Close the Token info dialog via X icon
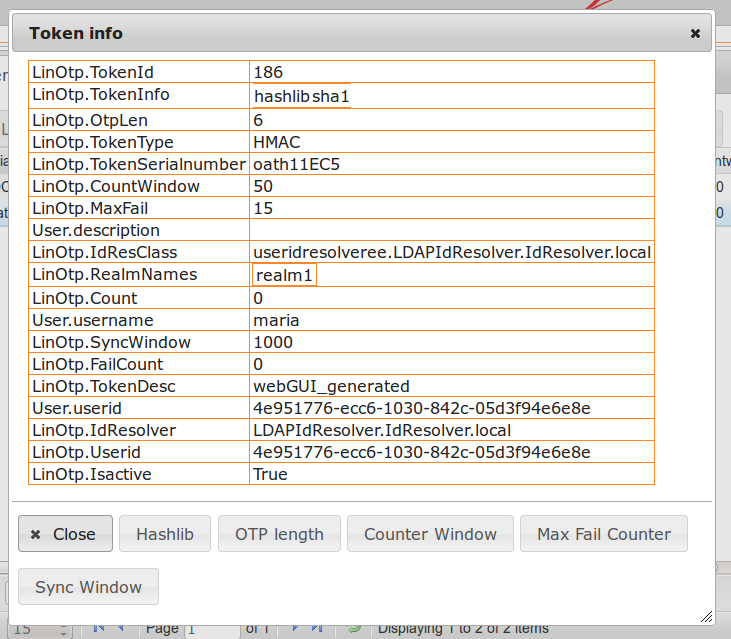The height and width of the screenshot is (639, 731). tap(695, 33)
